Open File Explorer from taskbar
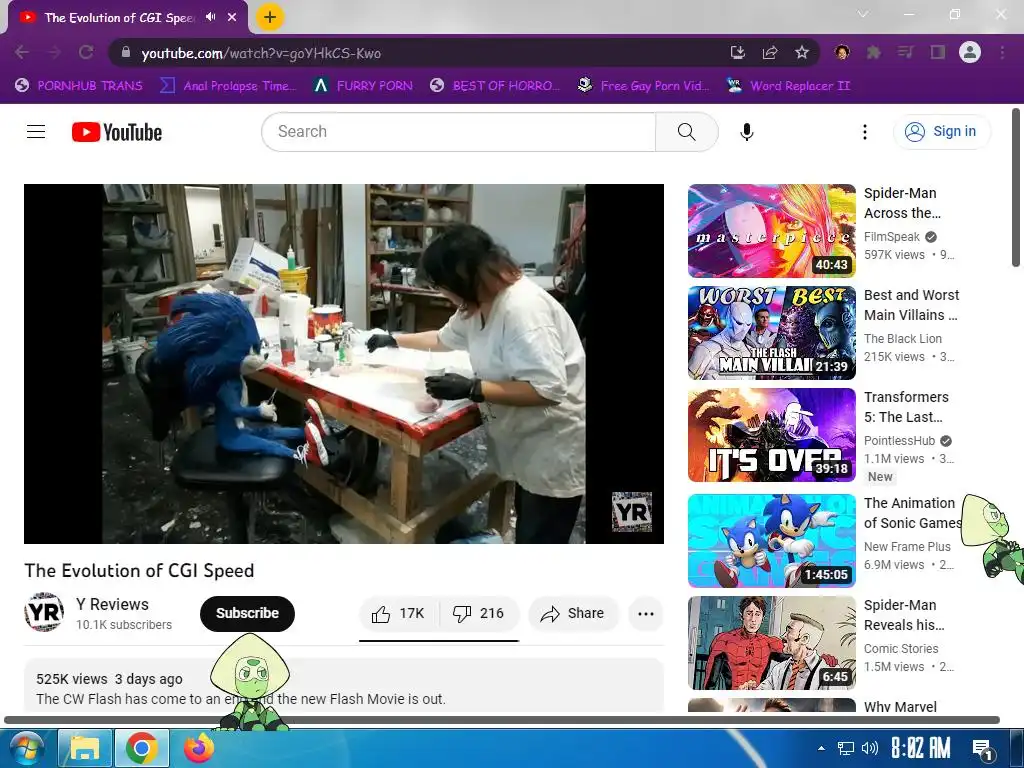 pyautogui.click(x=85, y=748)
